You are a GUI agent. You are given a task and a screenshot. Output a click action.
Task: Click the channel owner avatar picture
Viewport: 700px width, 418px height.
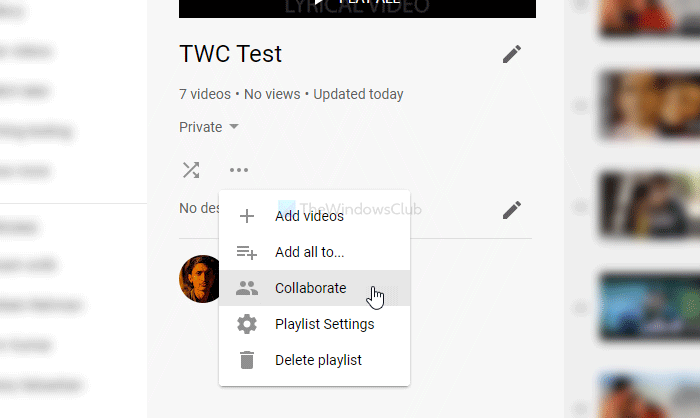[x=199, y=278]
